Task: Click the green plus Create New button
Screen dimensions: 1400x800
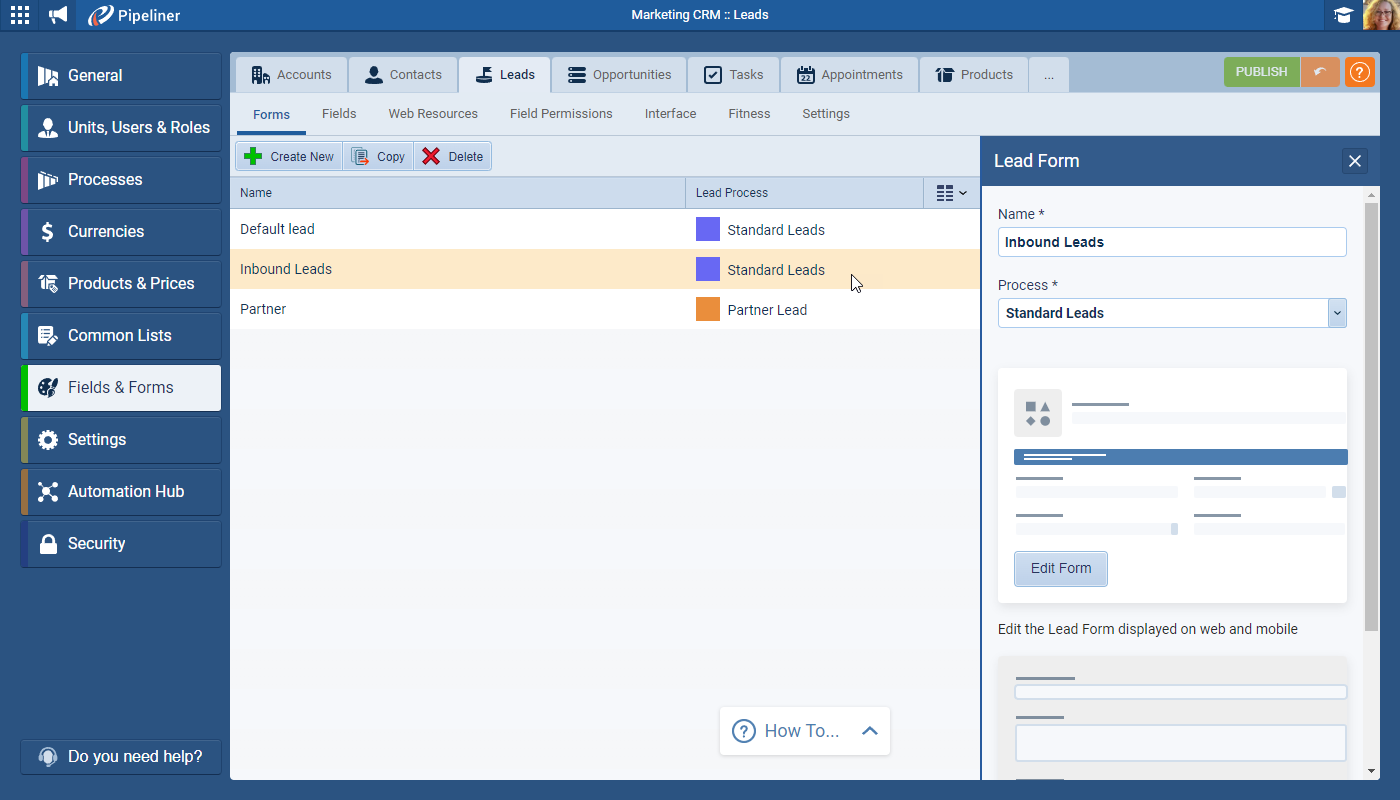Action: (289, 156)
